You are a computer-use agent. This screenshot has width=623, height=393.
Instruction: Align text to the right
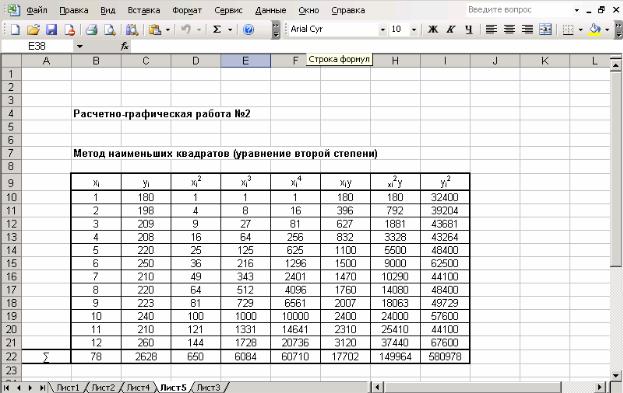pos(527,29)
